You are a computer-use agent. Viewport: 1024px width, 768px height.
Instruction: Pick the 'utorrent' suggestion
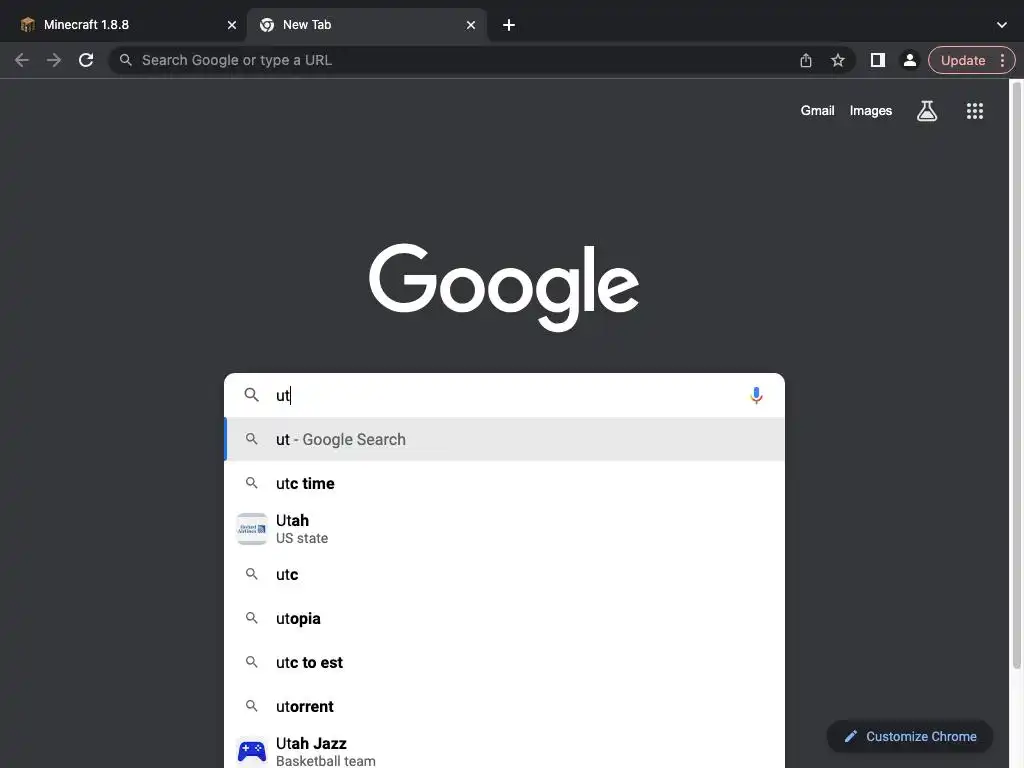coord(504,706)
